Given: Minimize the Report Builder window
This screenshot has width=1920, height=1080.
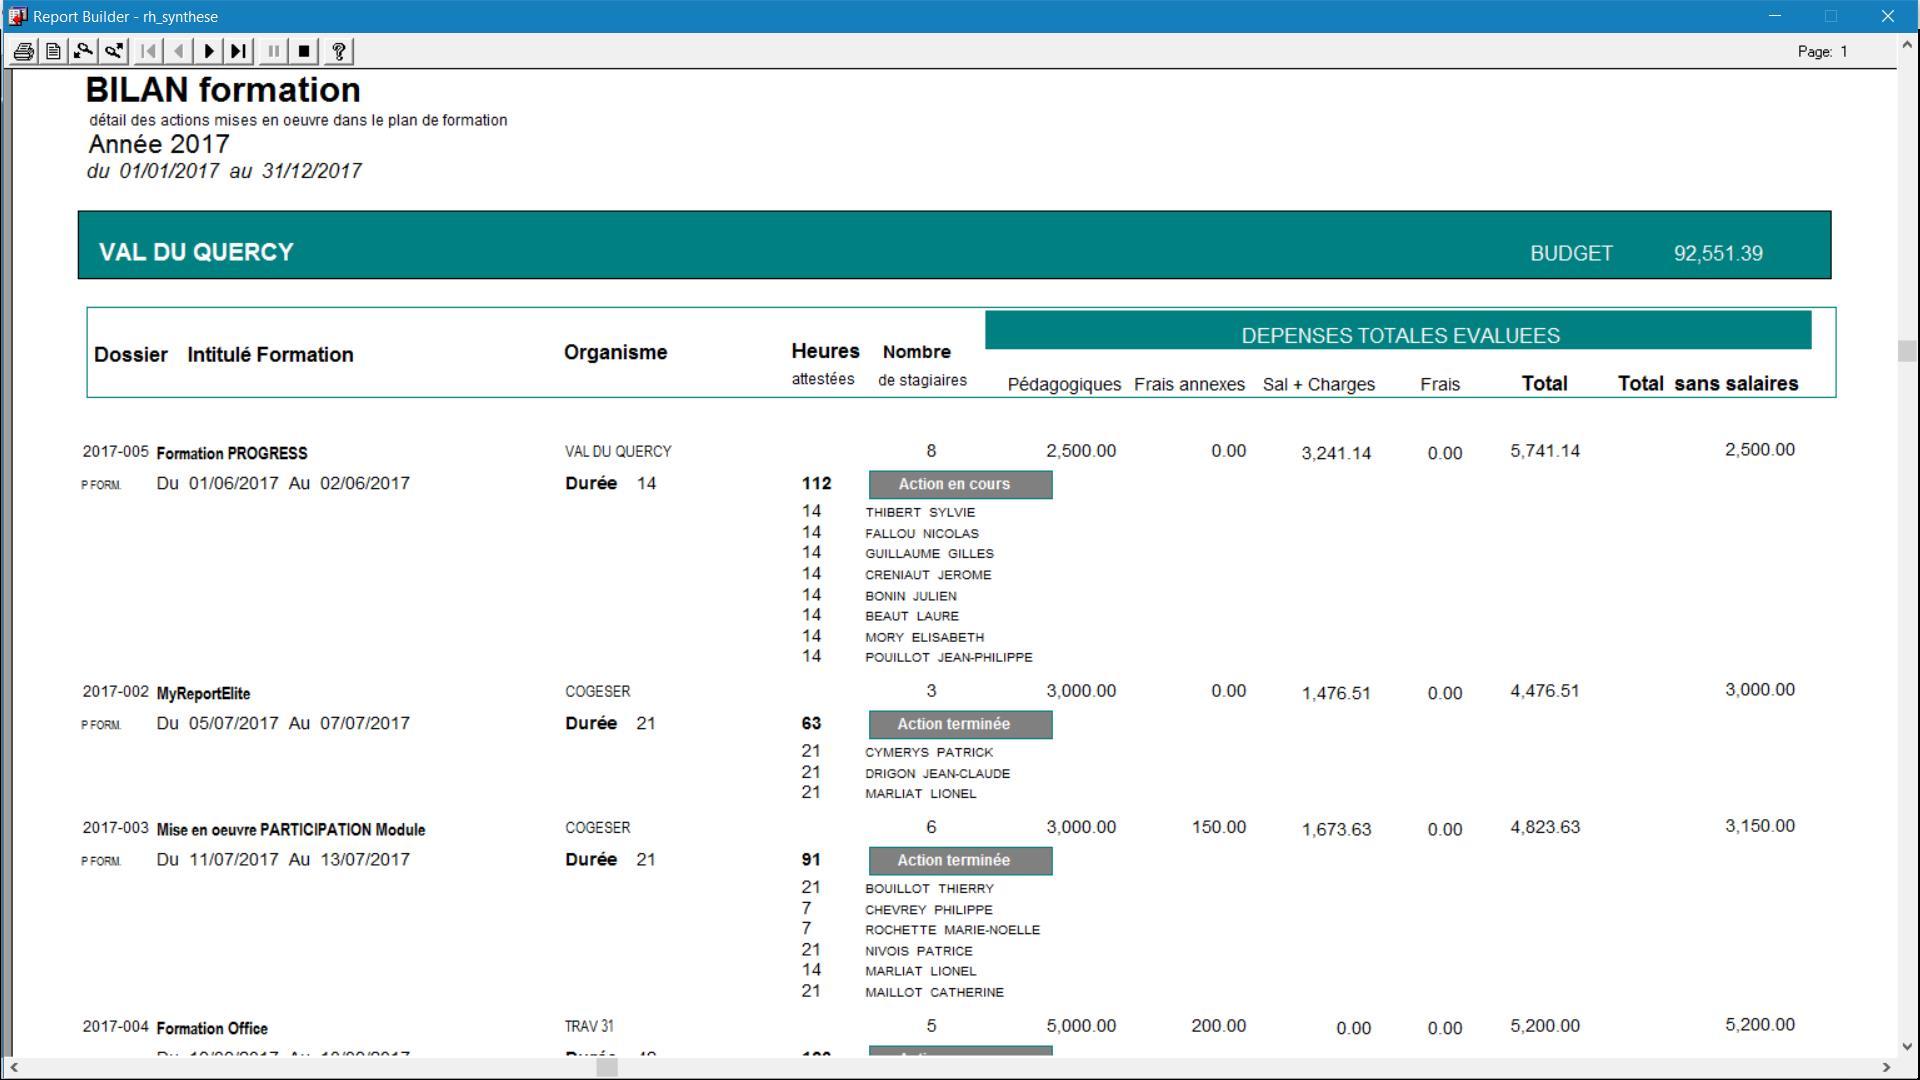Looking at the screenshot, I should pyautogui.click(x=1775, y=16).
